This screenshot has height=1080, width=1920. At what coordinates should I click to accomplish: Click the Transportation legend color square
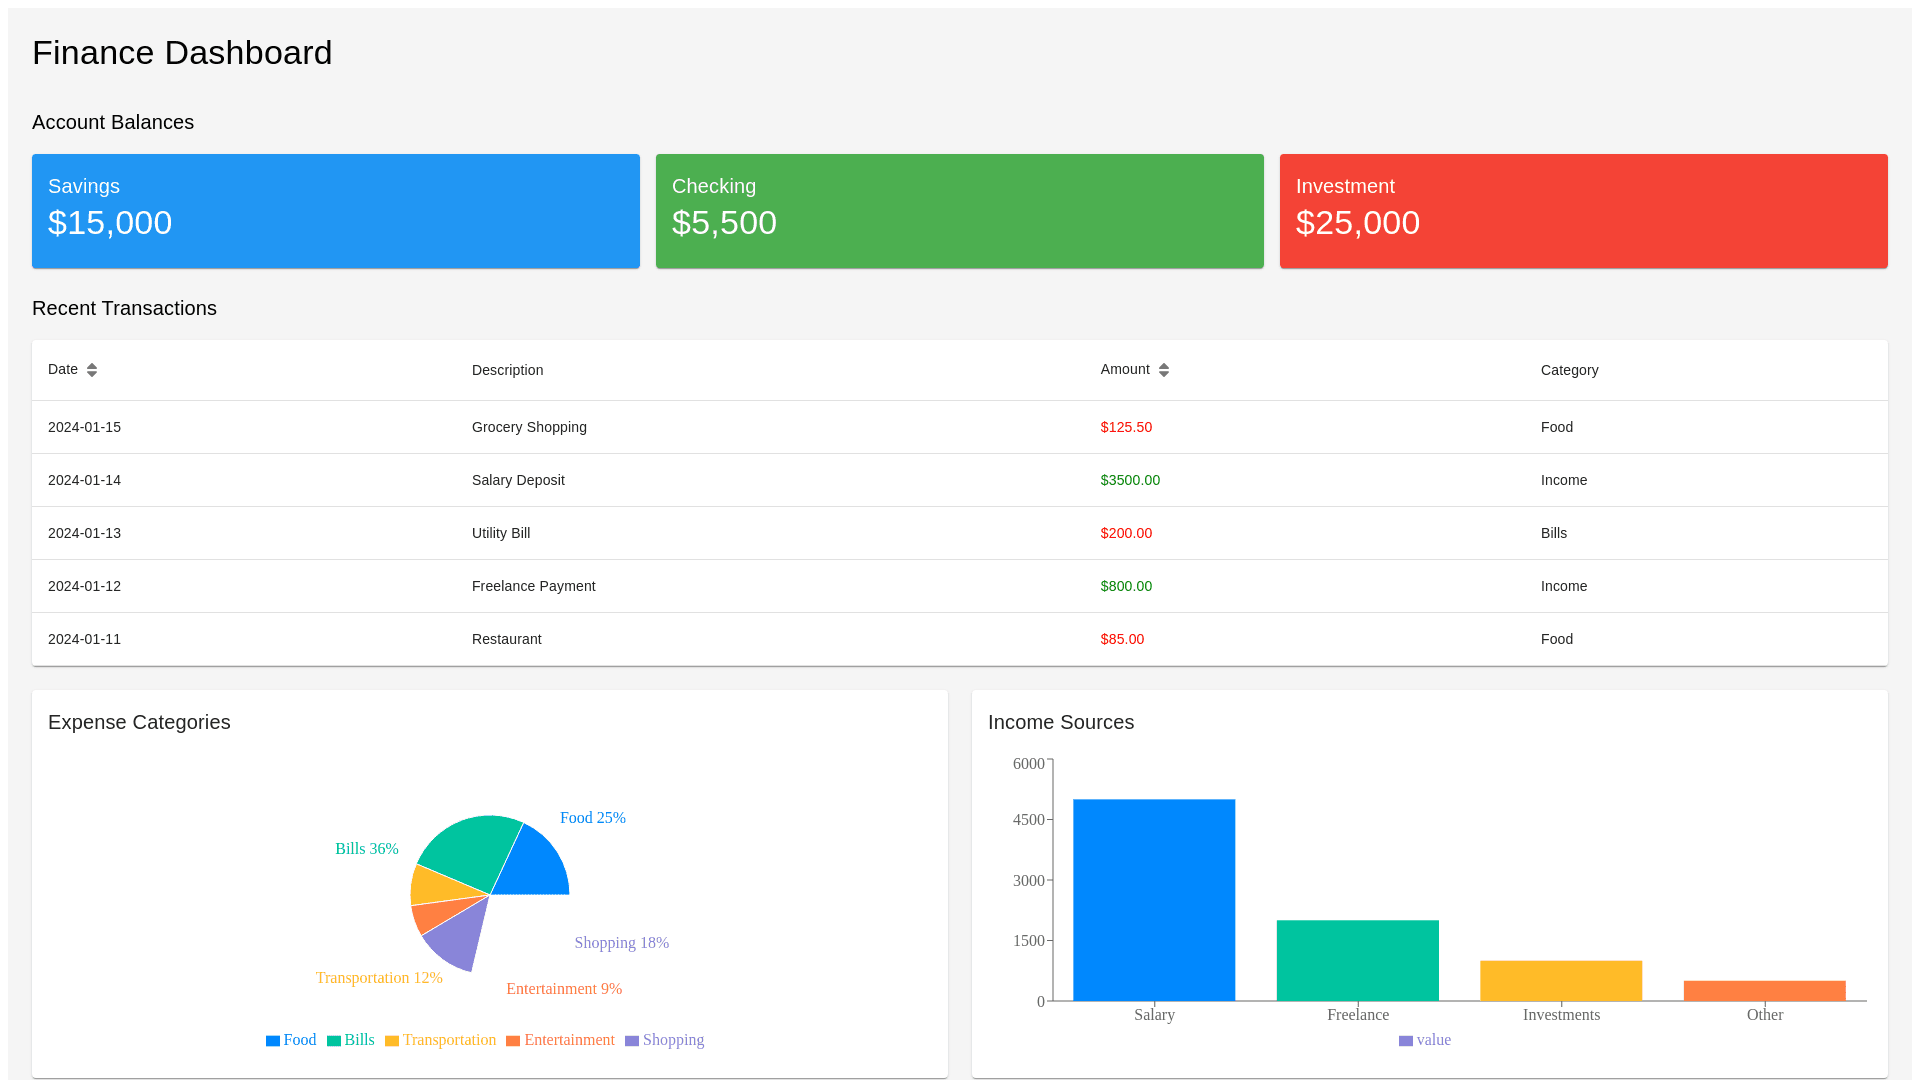click(391, 1040)
